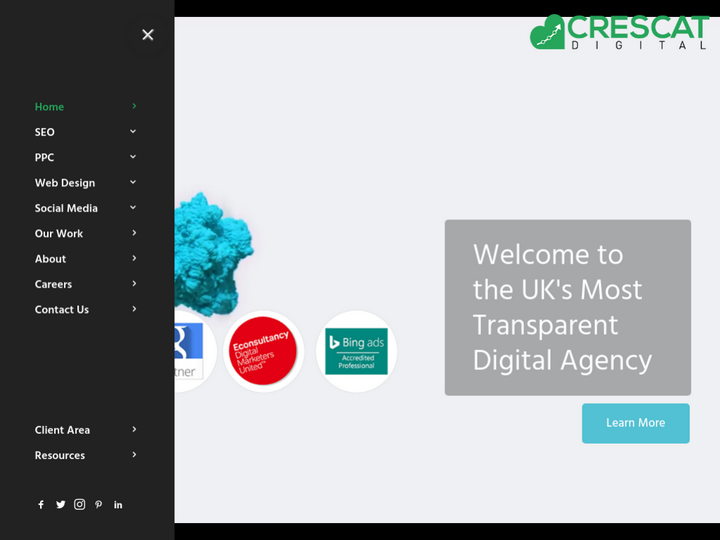Open the Pinterest social icon
This screenshot has width=720, height=540.
point(98,505)
